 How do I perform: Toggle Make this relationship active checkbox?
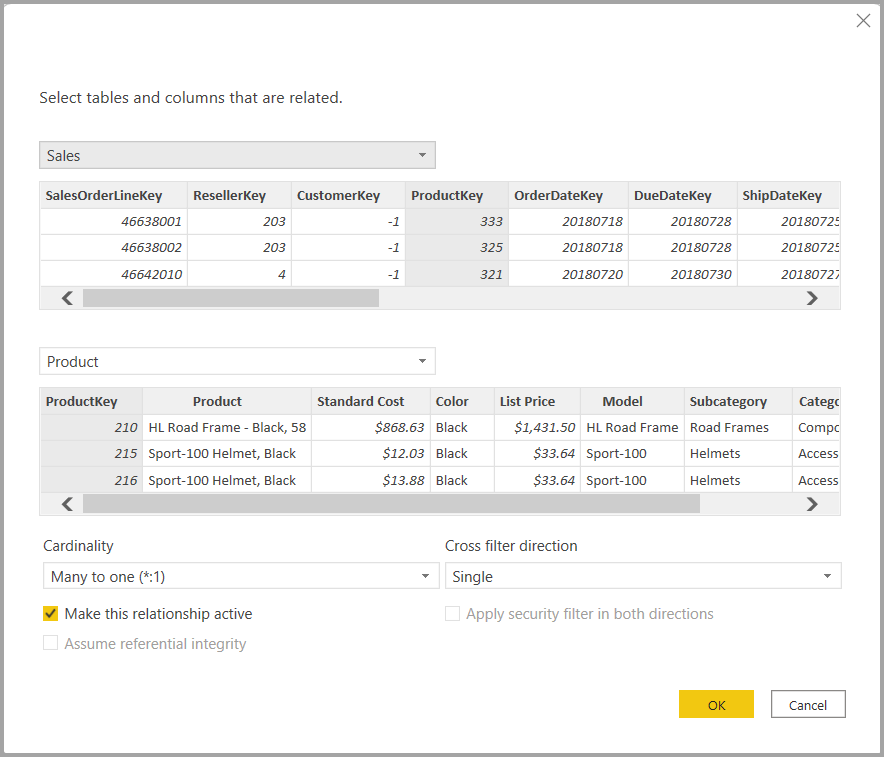[x=51, y=613]
